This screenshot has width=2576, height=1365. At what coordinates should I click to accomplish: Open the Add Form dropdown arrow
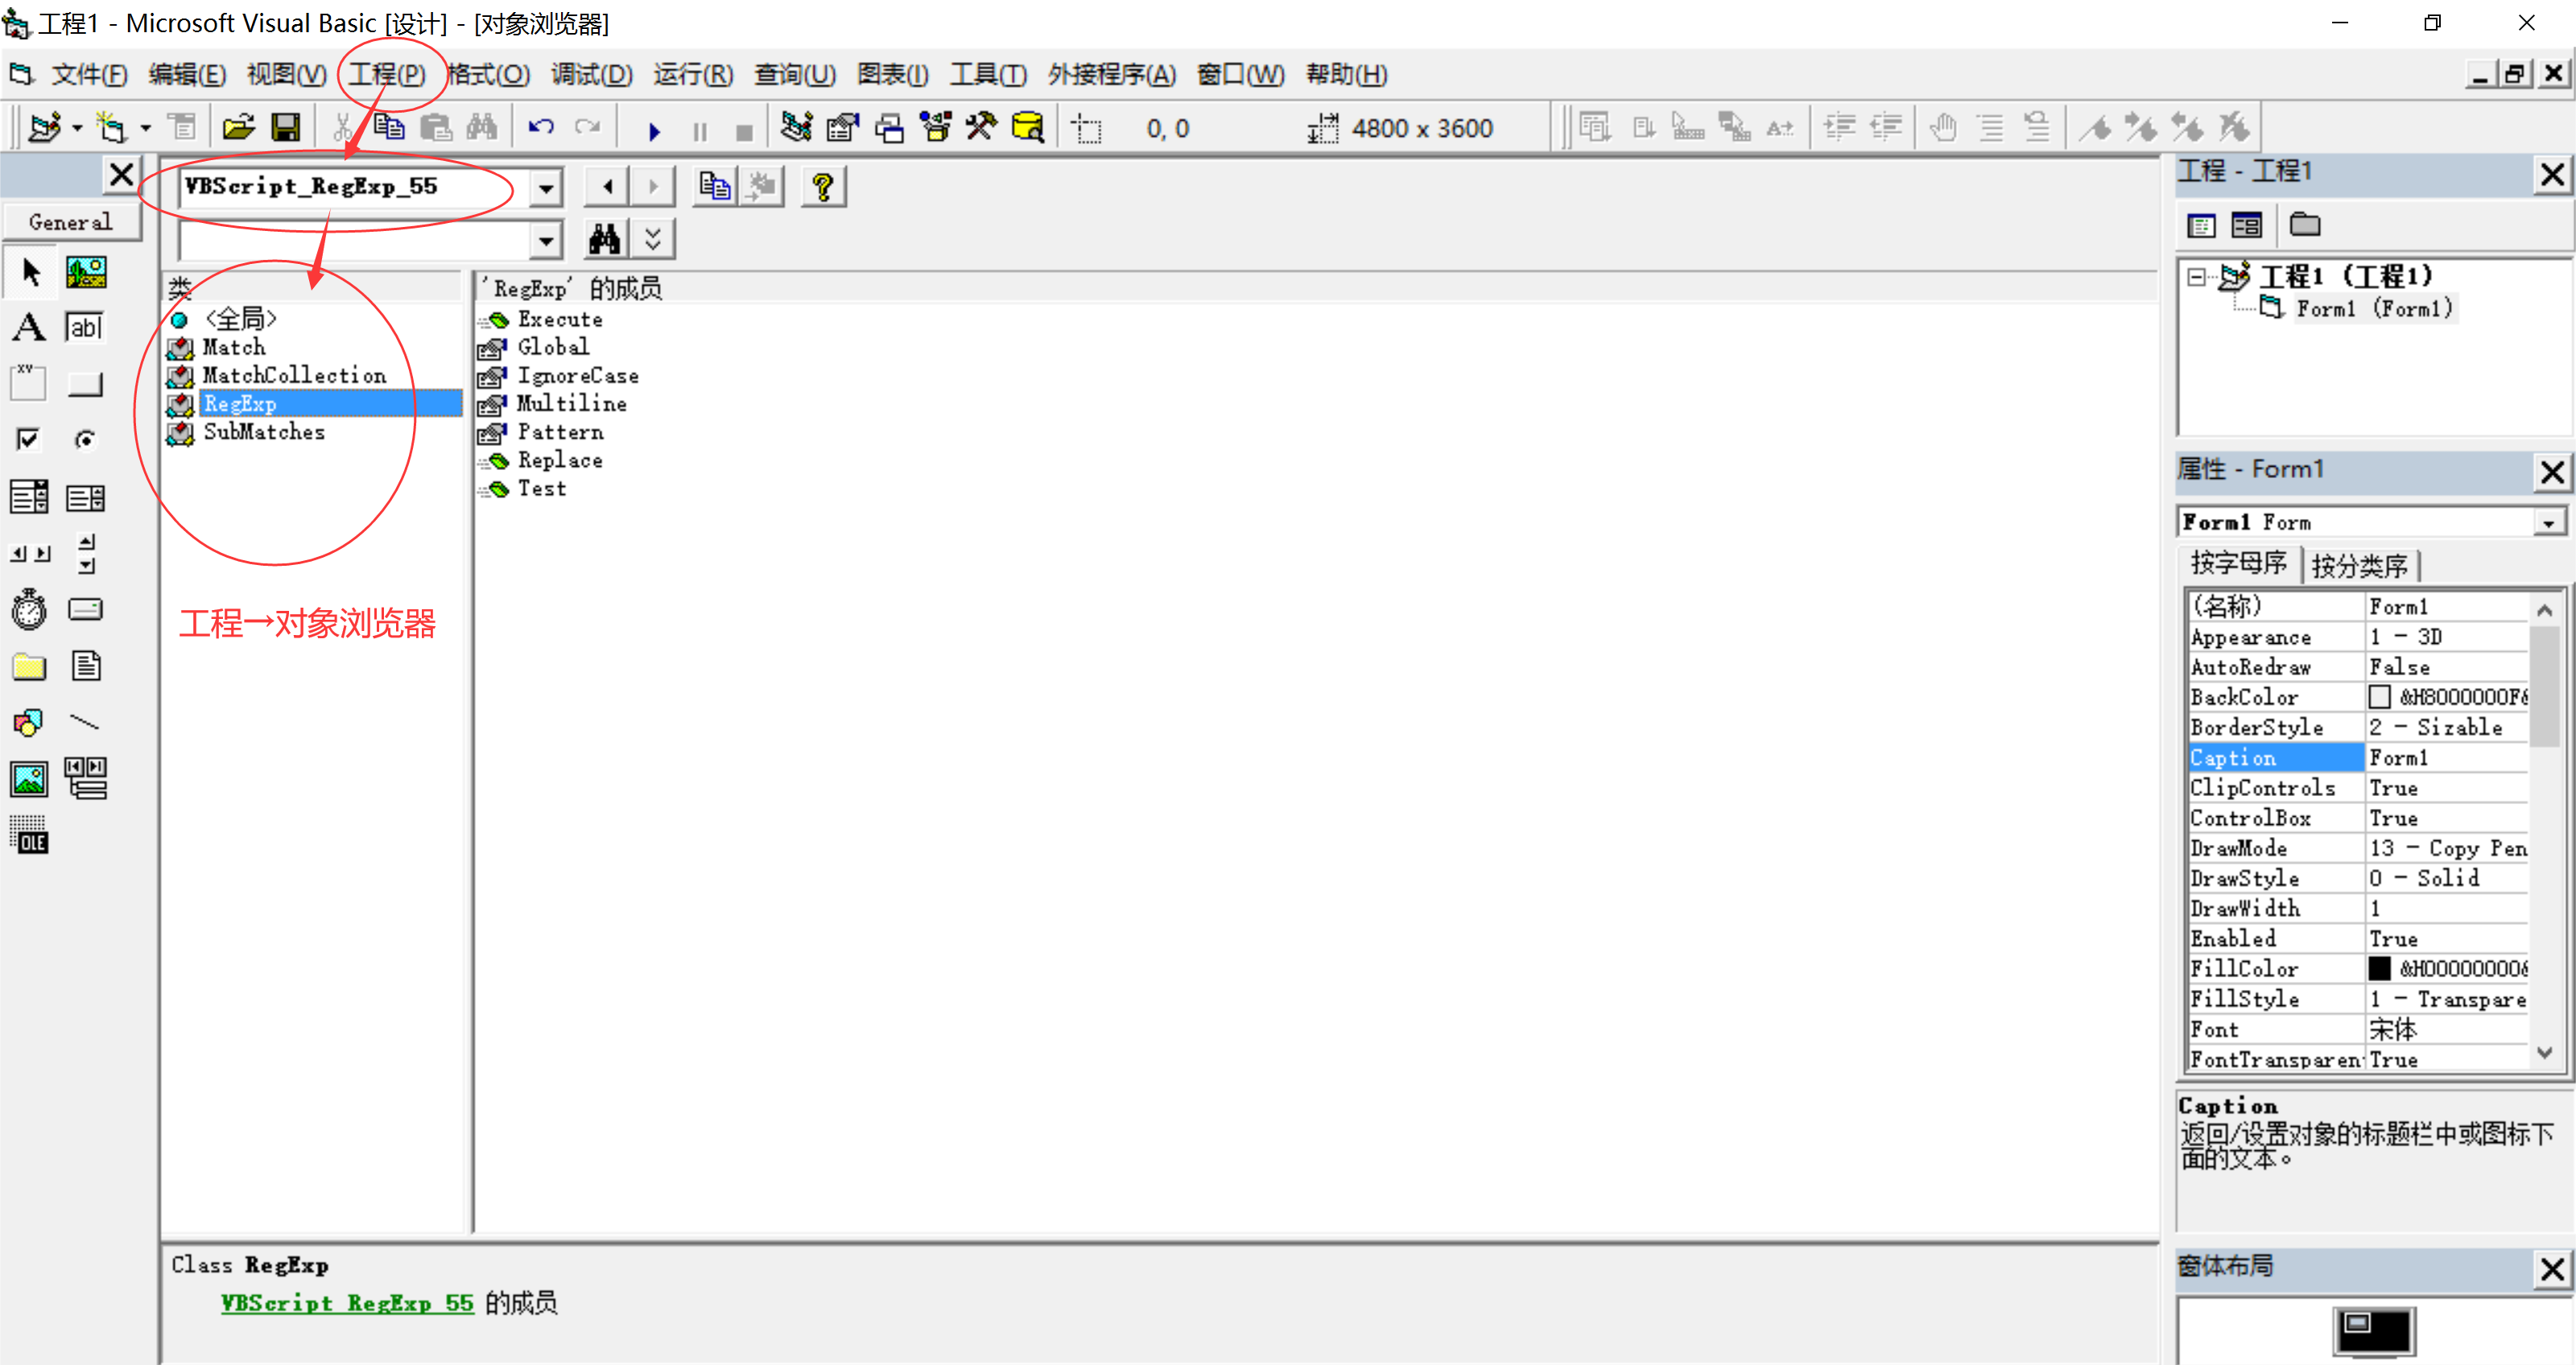[x=145, y=129]
